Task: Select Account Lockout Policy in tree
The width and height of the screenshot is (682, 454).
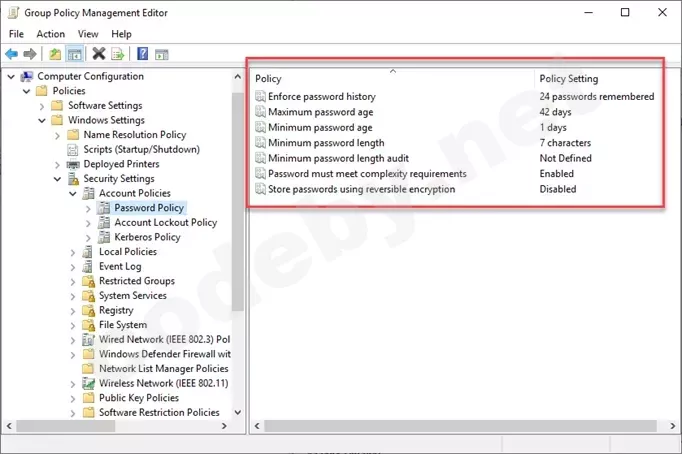Action: click(x=166, y=223)
